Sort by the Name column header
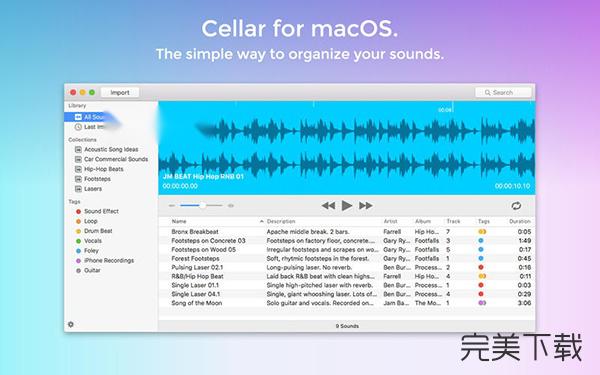600x375 pixels. pos(179,222)
